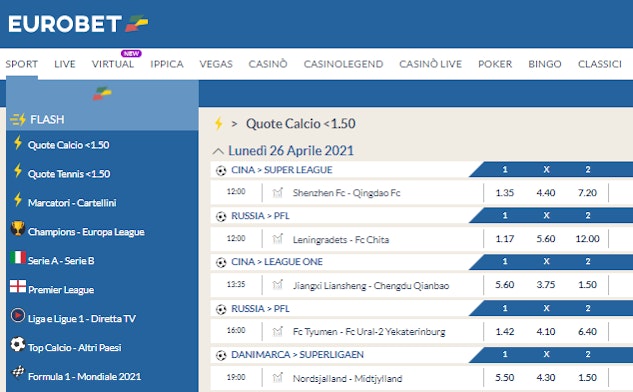Bet on odds 5.50 for Nordsjalland
This screenshot has height=392, width=633.
point(505,378)
